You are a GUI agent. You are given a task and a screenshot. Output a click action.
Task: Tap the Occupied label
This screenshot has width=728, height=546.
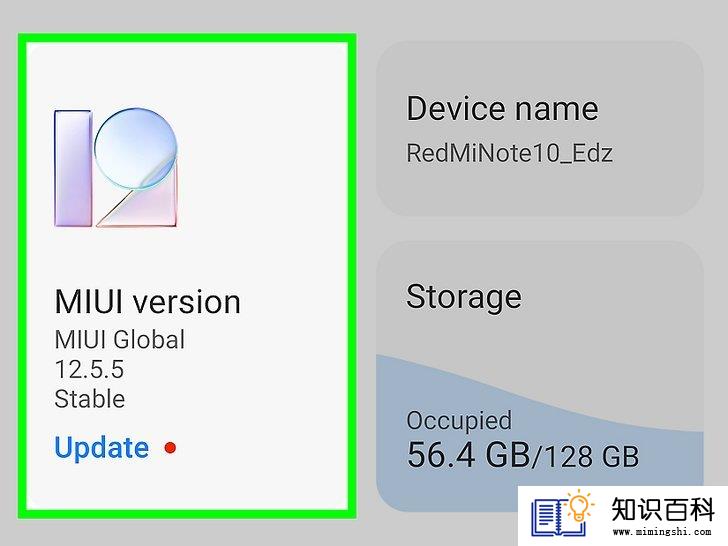459,421
